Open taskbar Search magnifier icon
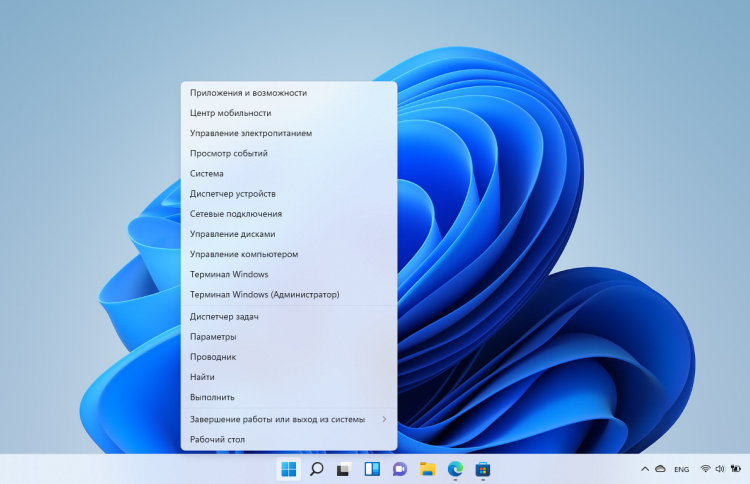Viewport: 750px width, 484px height. pyautogui.click(x=316, y=469)
